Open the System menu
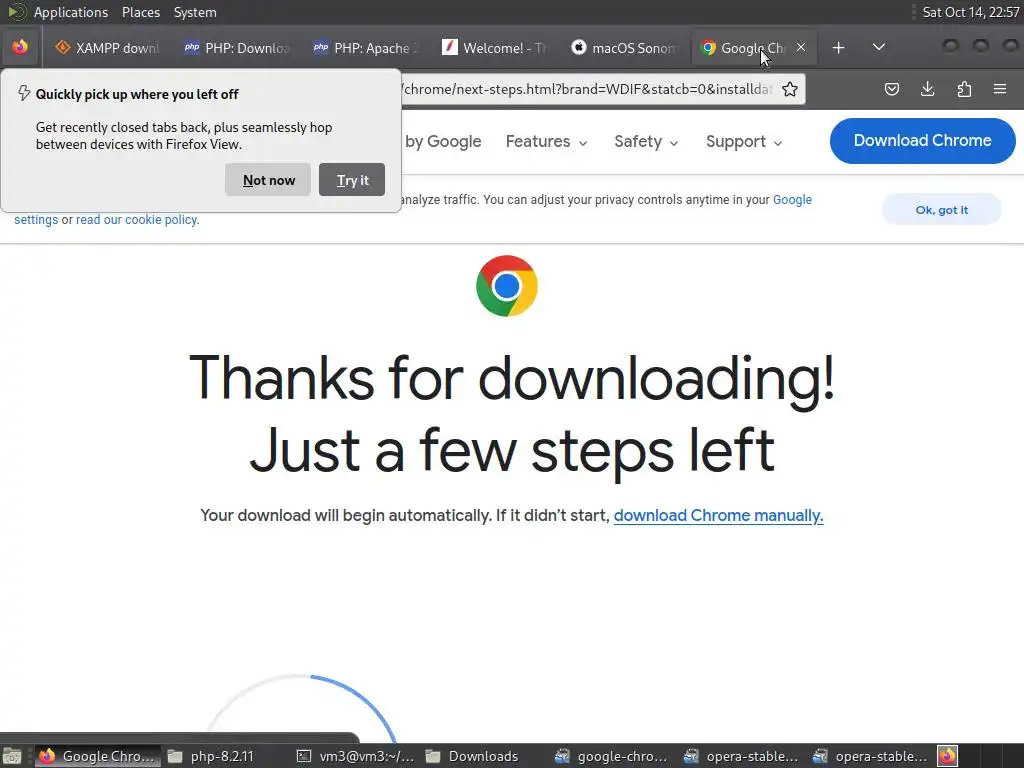 [195, 12]
